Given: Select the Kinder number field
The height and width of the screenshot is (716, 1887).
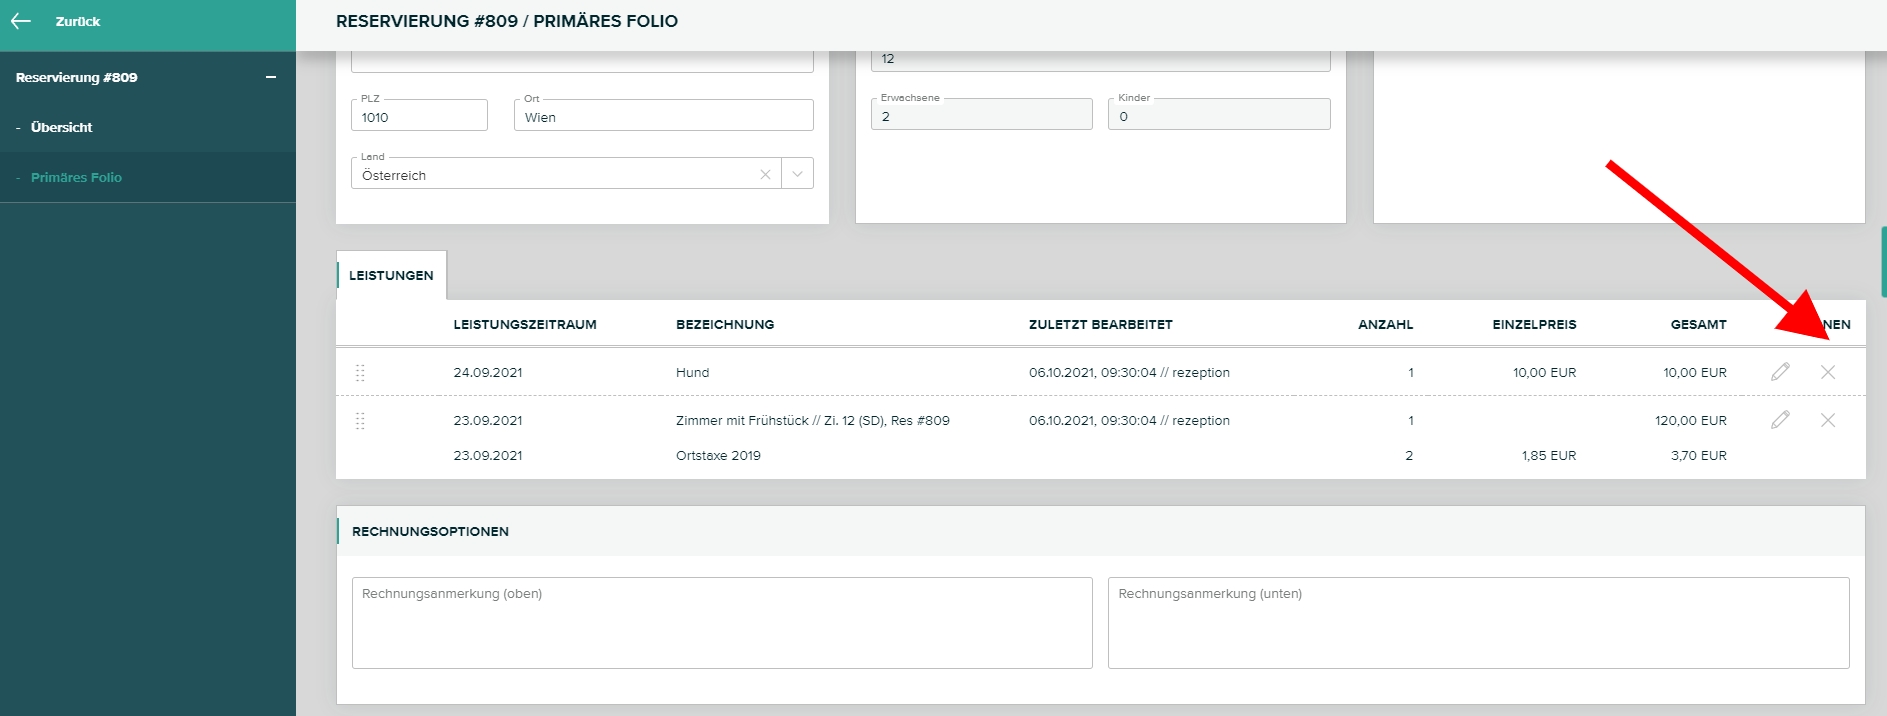Looking at the screenshot, I should point(1218,116).
